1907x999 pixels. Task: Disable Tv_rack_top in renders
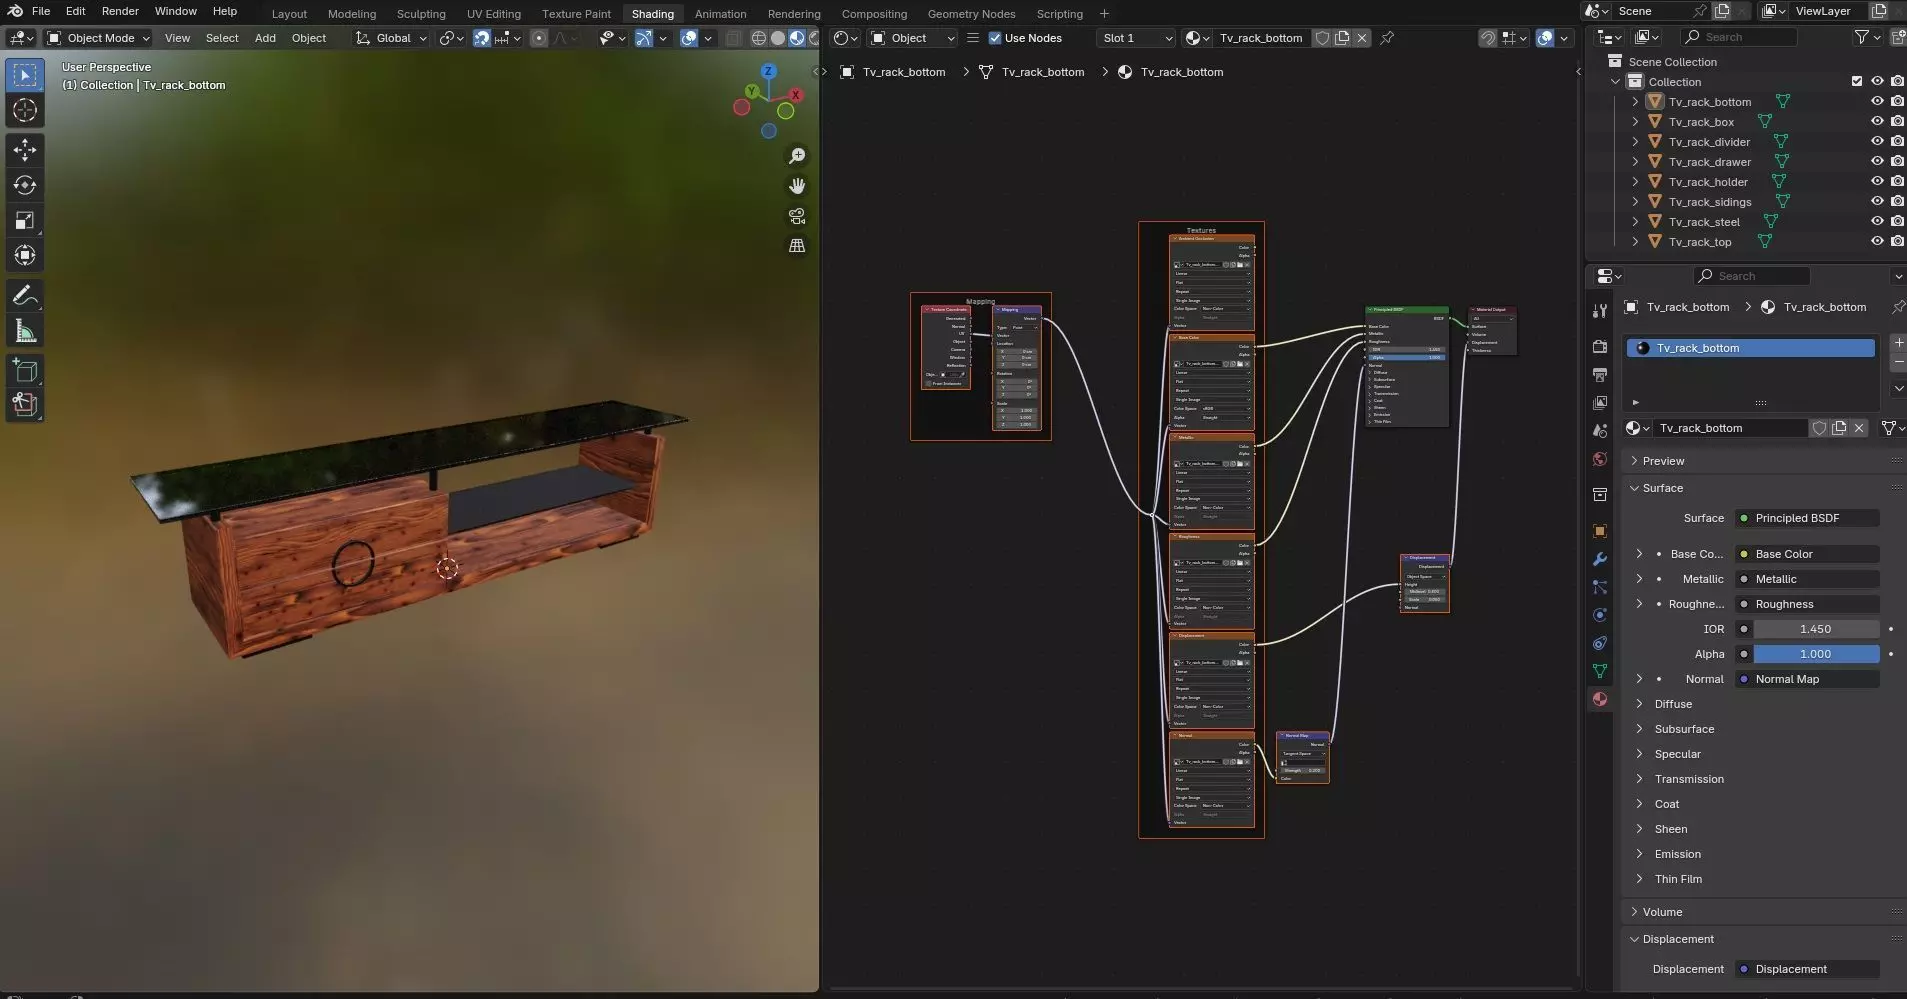[1897, 241]
